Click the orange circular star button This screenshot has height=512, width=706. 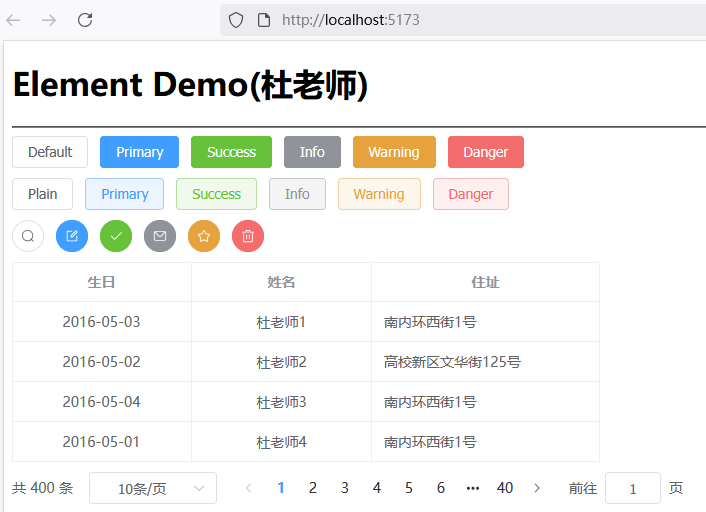coord(204,236)
